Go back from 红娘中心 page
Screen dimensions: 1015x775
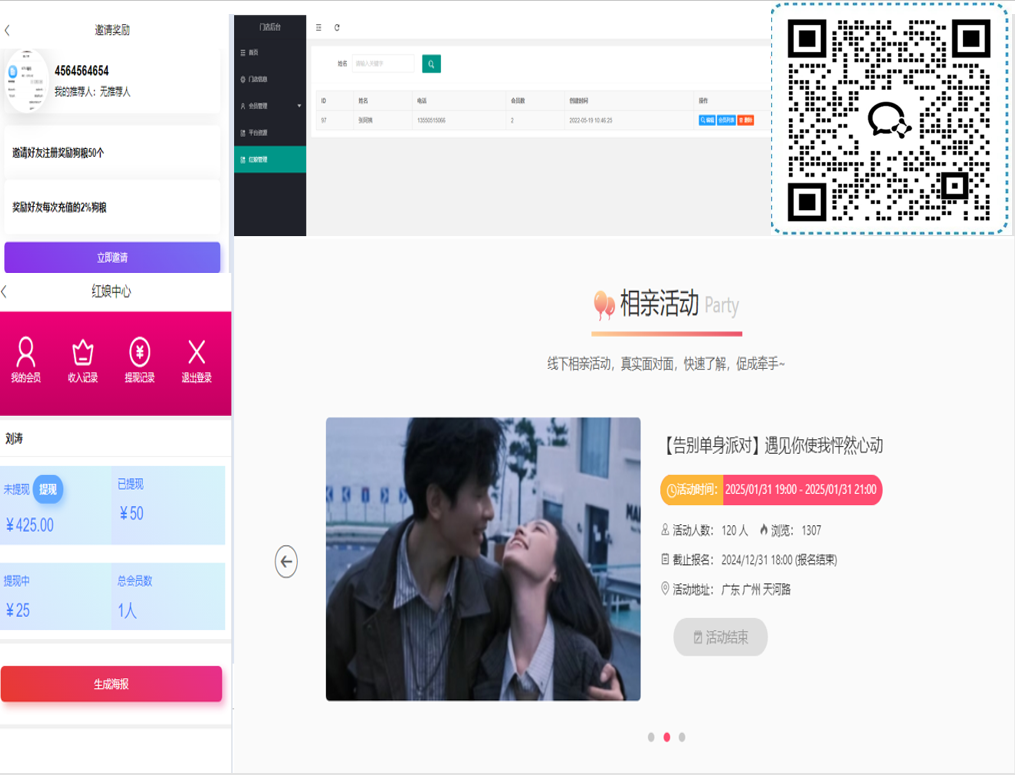tap(5, 292)
